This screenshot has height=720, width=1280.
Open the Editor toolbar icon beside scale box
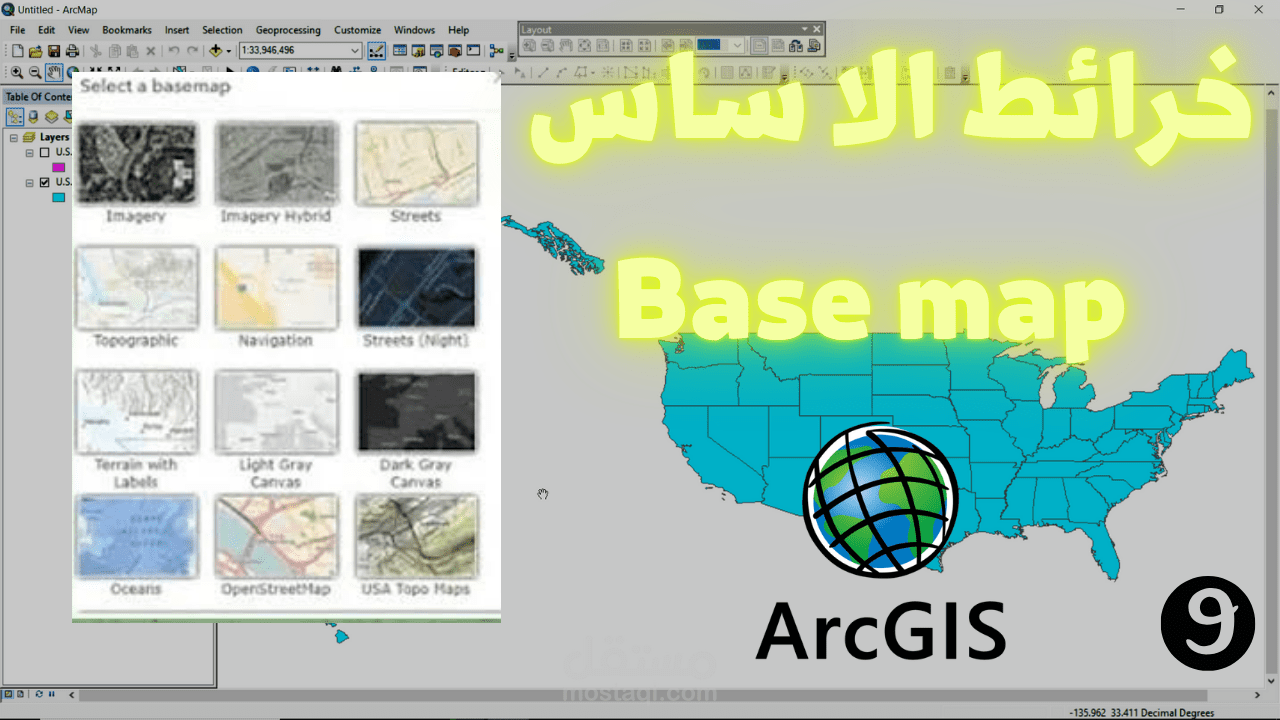pyautogui.click(x=376, y=51)
